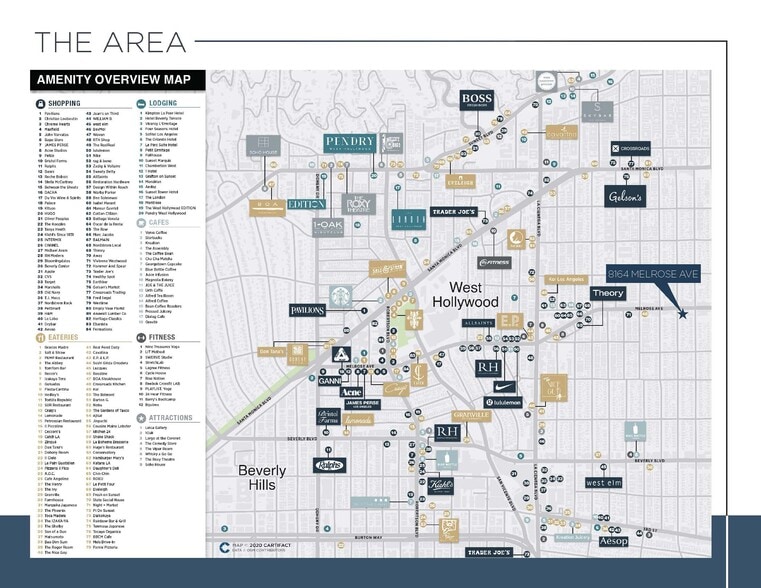Select the Eateries legend heading
This screenshot has width=761, height=588.
(63, 338)
